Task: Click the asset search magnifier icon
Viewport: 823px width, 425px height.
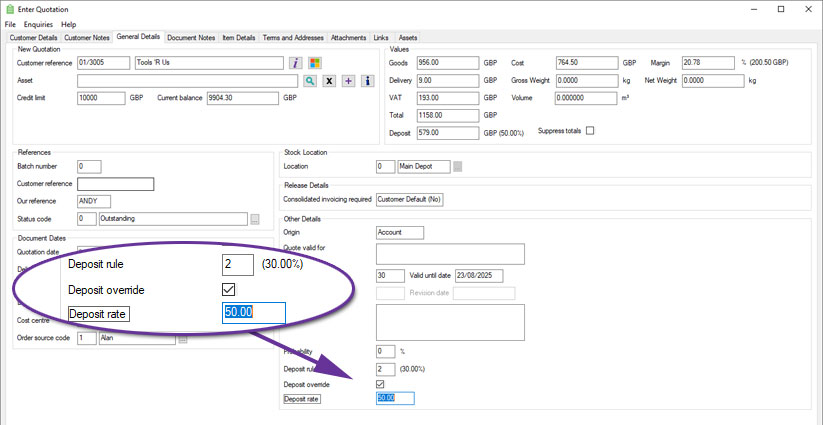Action: coord(311,80)
